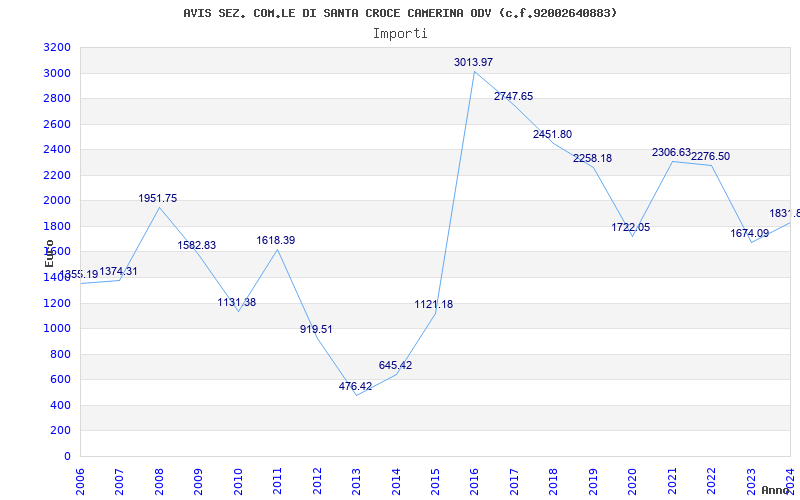This screenshot has height=500, width=800.
Task: Click the 3000 value on Euro axis
Action: coord(57,73)
